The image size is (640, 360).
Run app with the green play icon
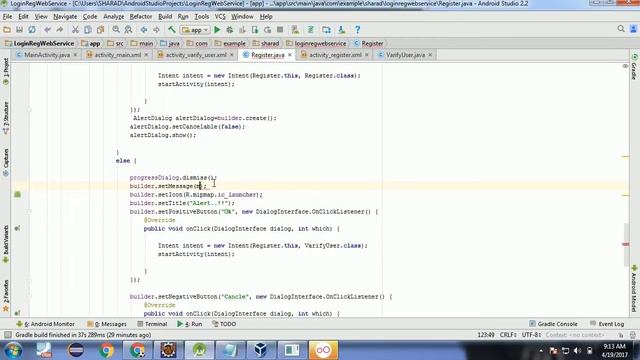tap(217, 29)
